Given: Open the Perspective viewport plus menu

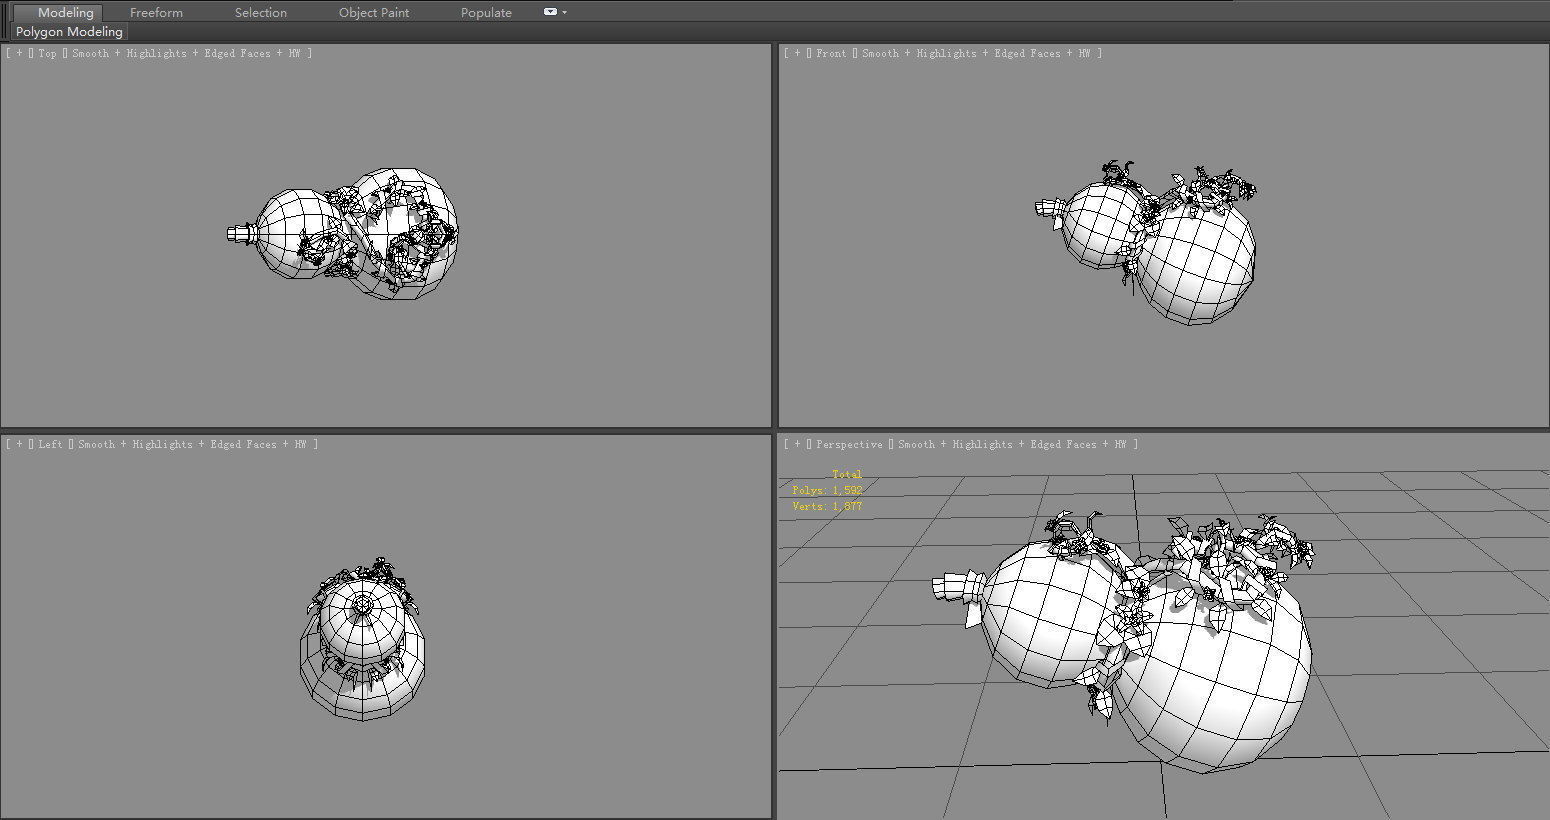Looking at the screenshot, I should [797, 444].
